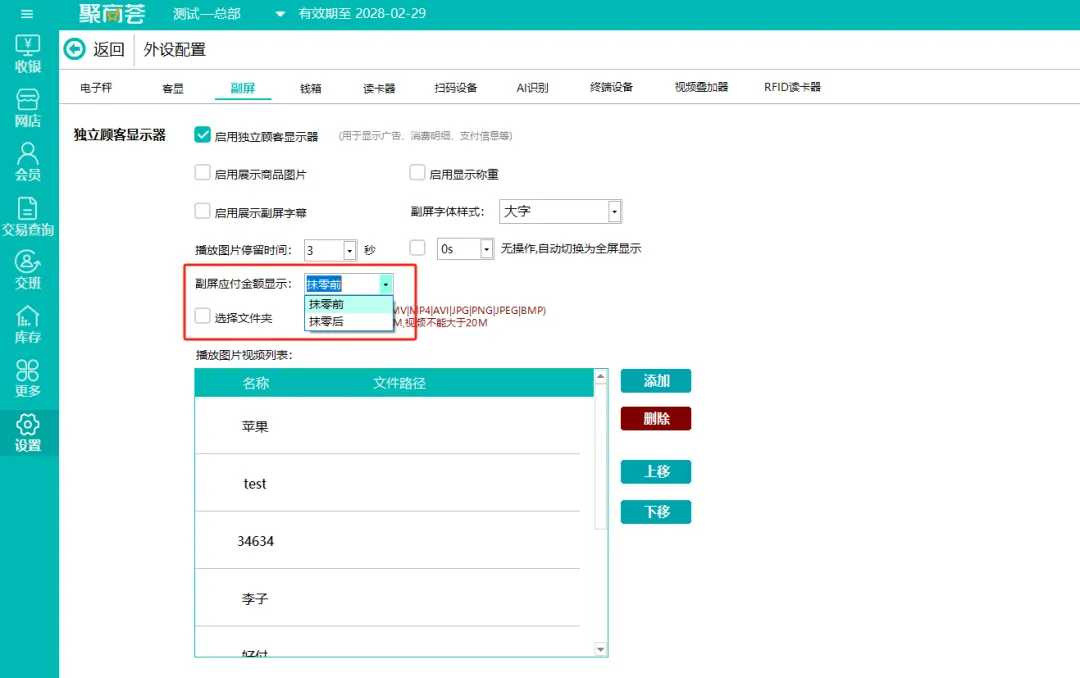Open the hamburger menu icon
This screenshot has height=678, width=1080.
pos(27,14)
